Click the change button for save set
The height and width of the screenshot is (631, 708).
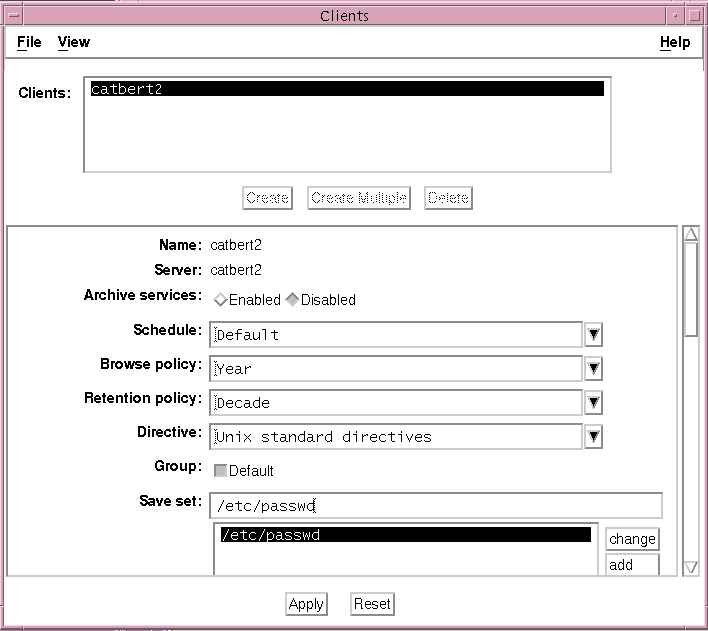tap(632, 539)
